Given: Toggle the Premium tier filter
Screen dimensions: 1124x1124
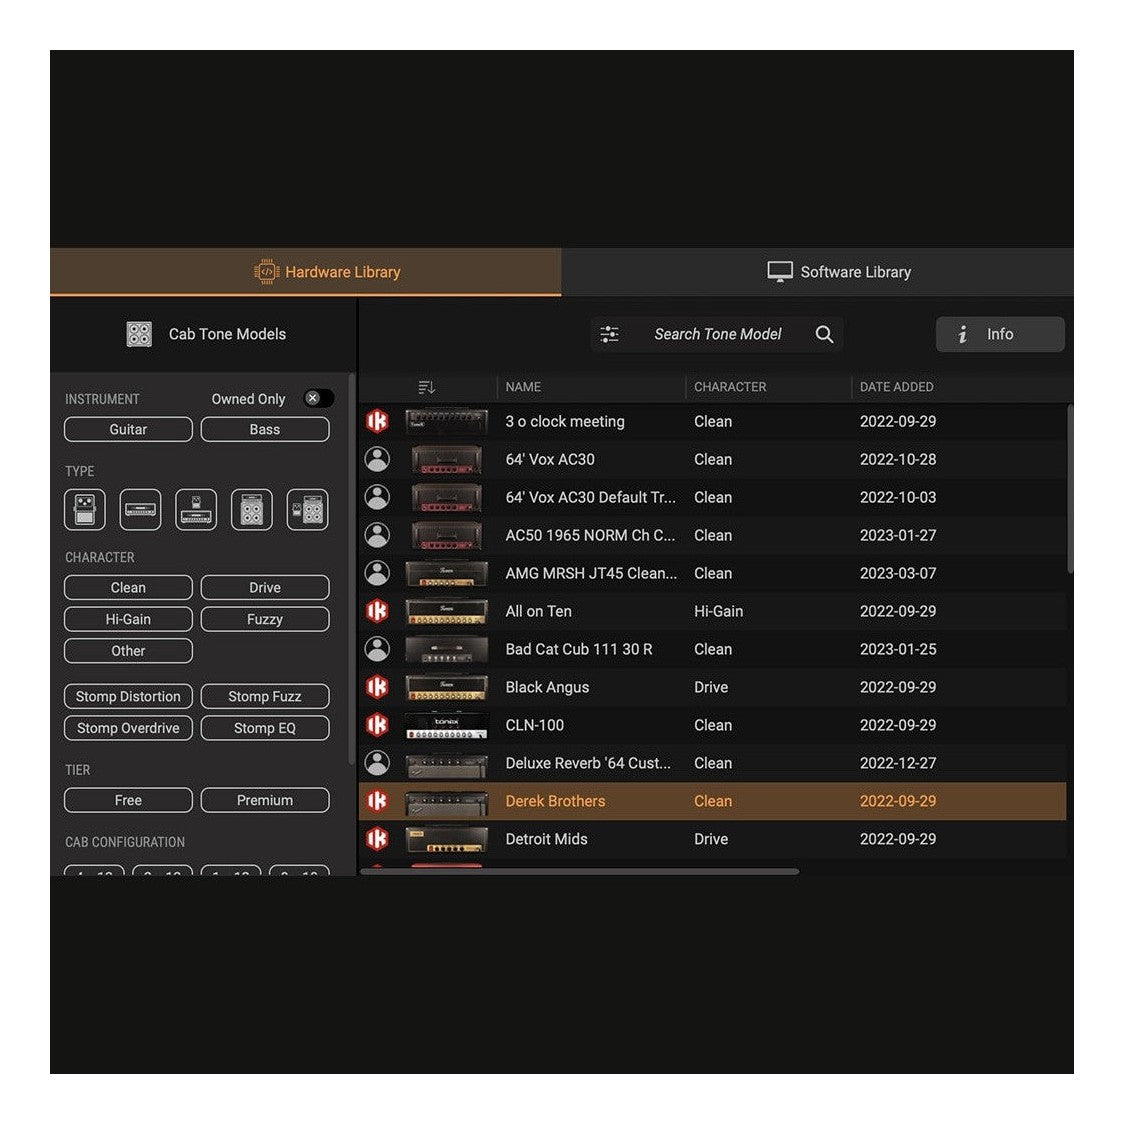Looking at the screenshot, I should coord(265,800).
